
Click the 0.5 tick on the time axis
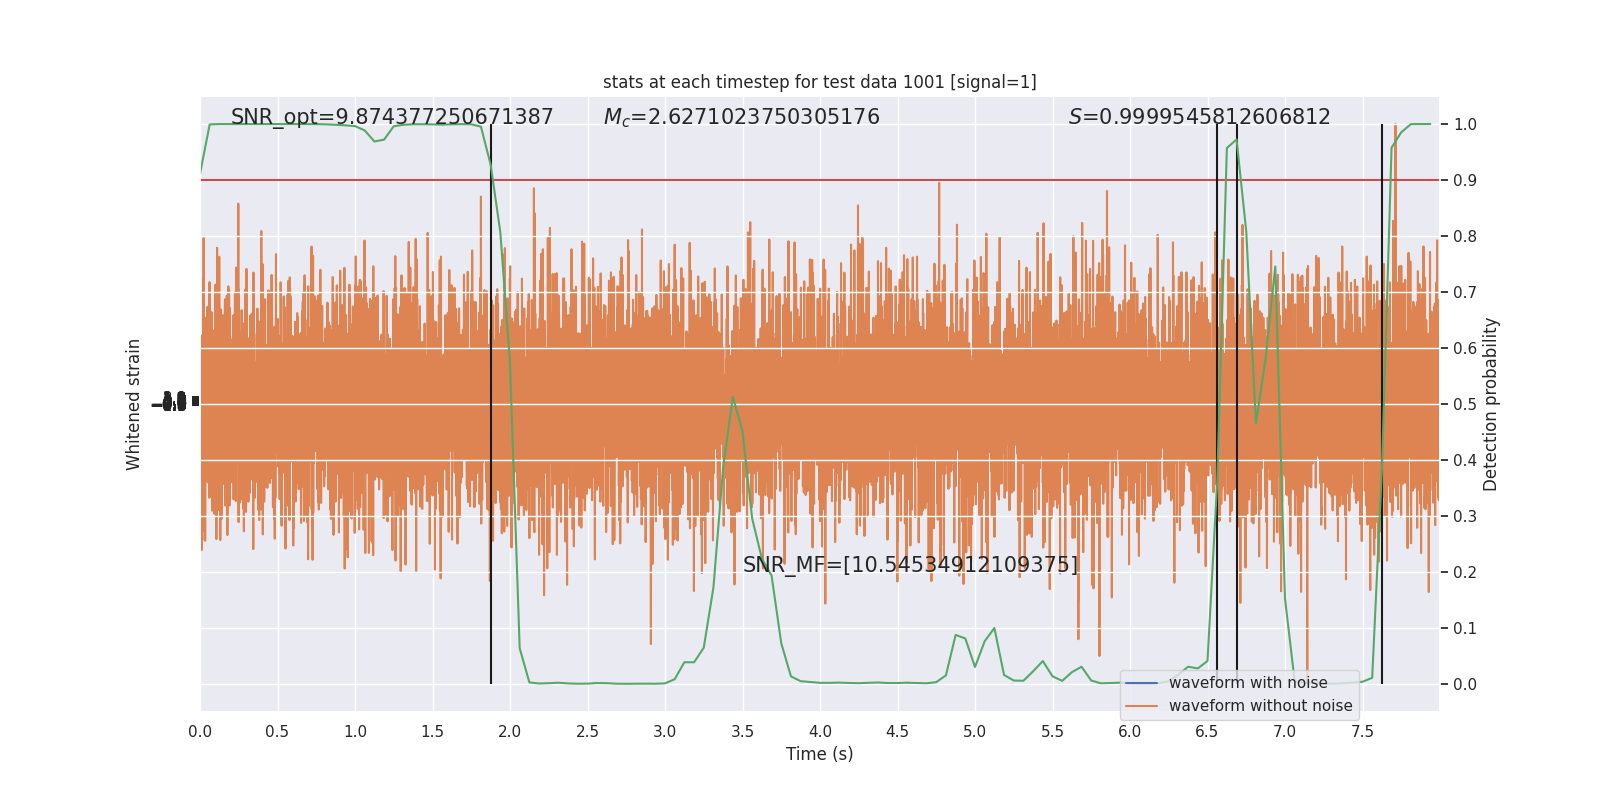click(x=277, y=732)
